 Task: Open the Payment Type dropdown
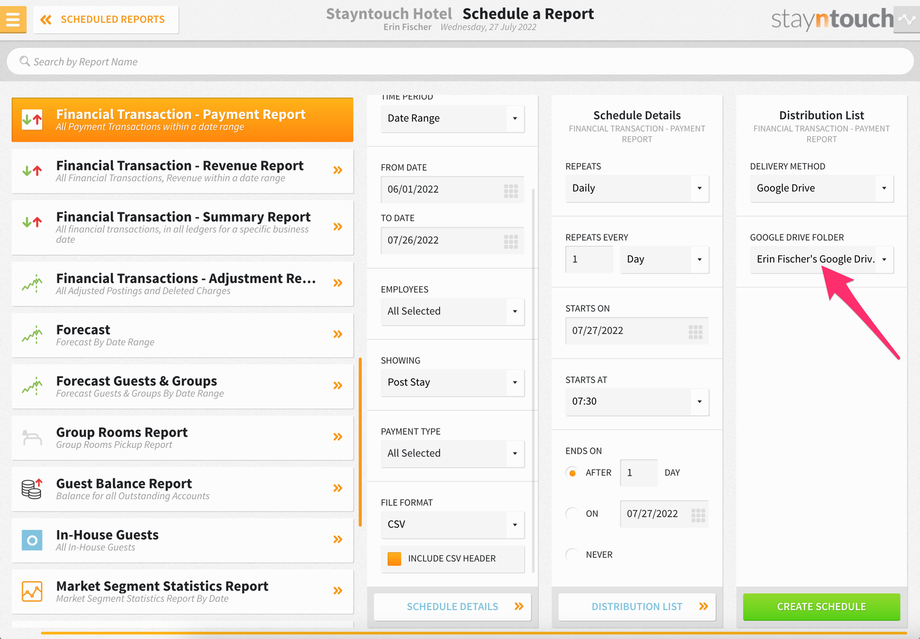pos(452,454)
